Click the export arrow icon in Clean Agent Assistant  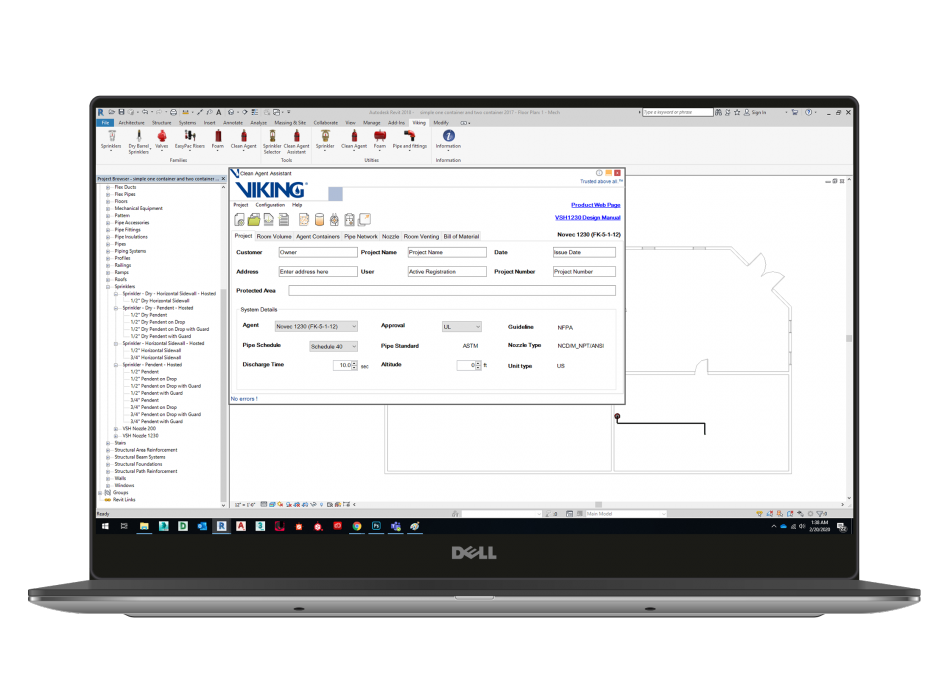pyautogui.click(x=364, y=220)
